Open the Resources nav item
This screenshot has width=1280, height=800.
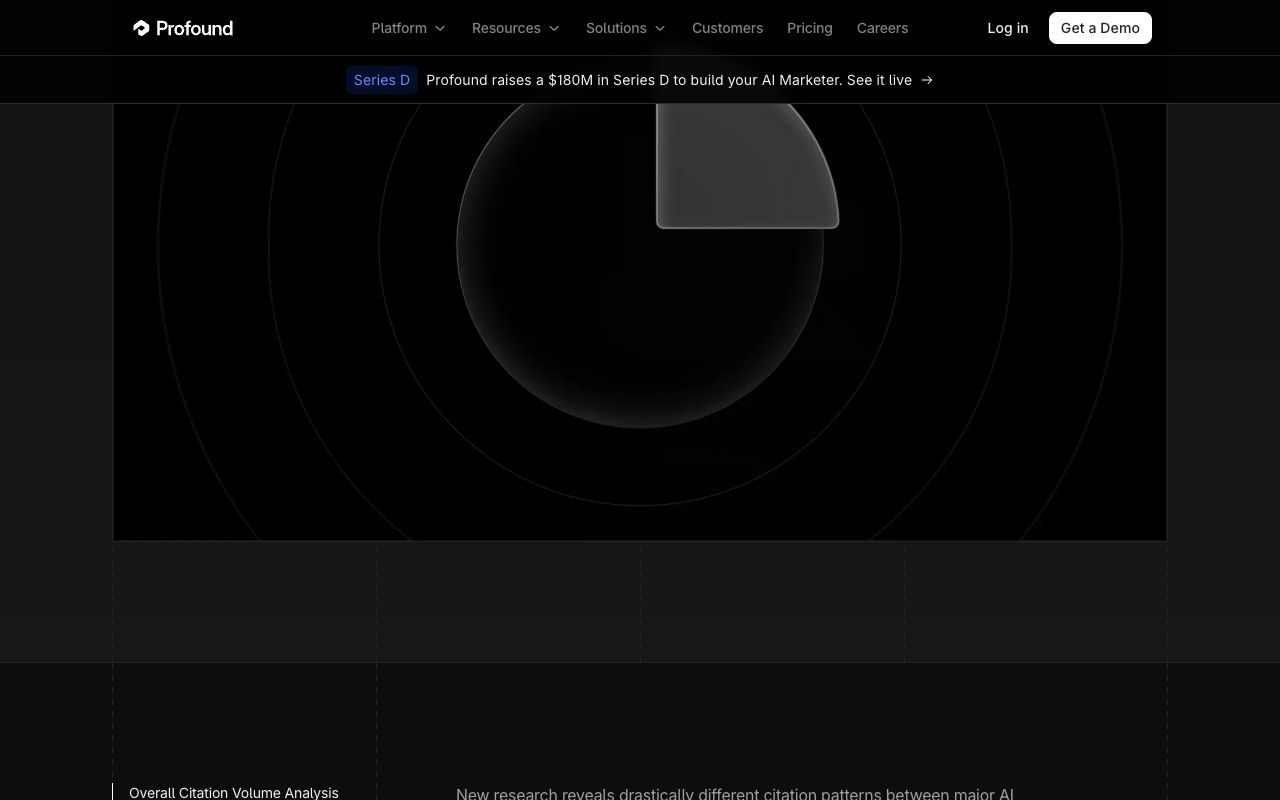[506, 28]
